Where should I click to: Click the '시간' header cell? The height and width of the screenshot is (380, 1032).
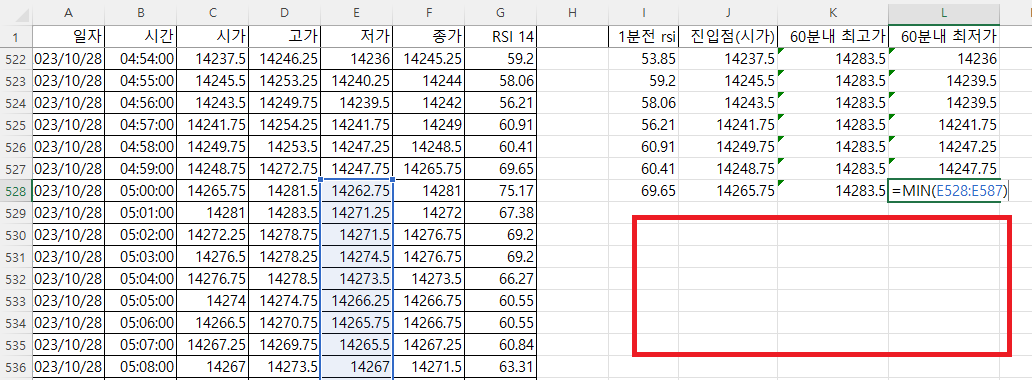pyautogui.click(x=140, y=36)
